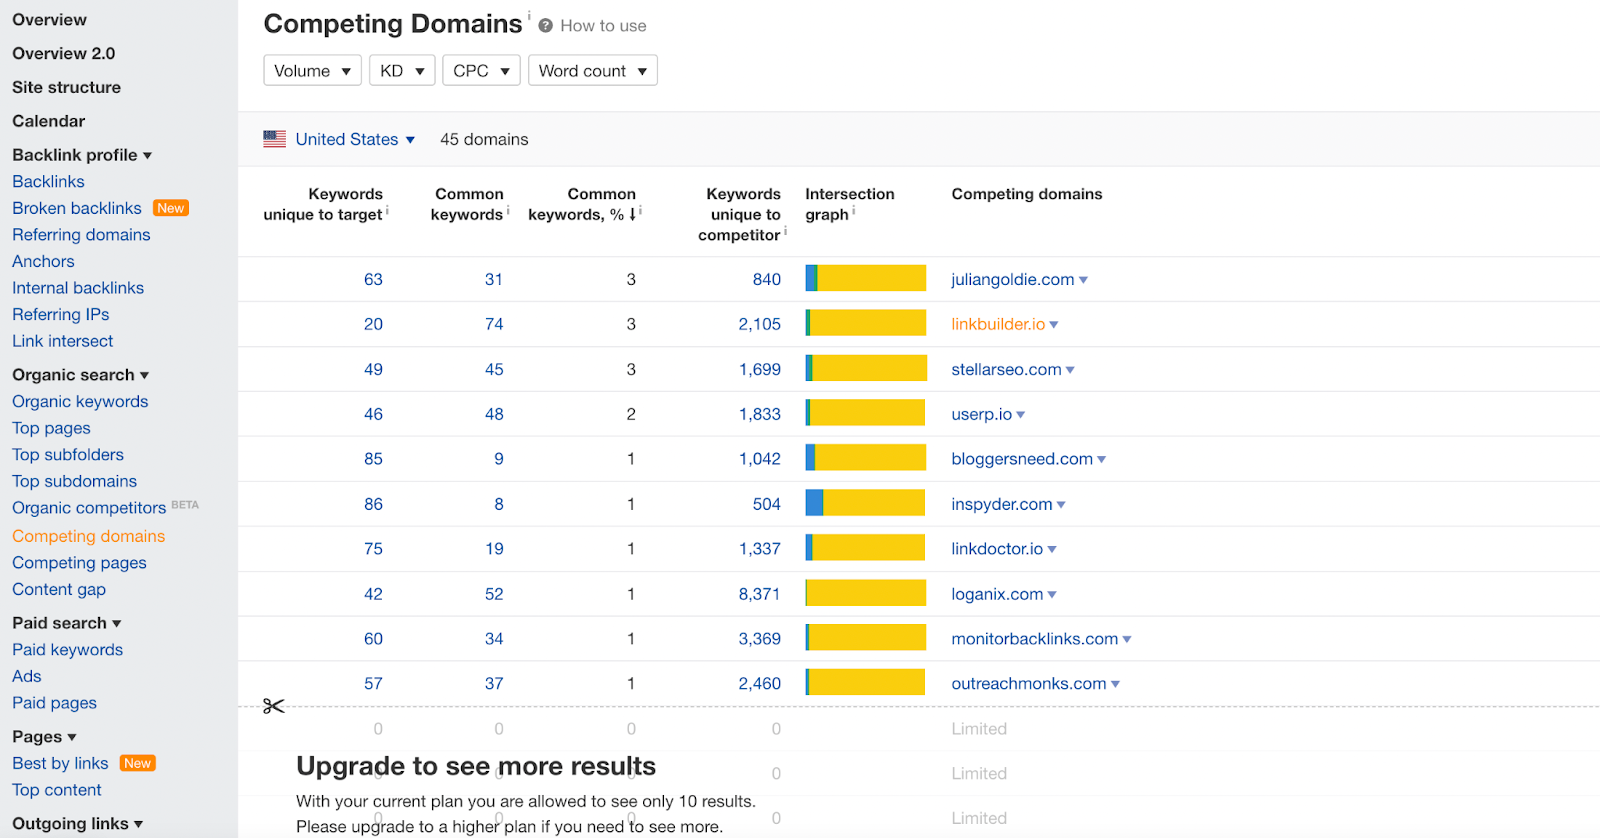Click 74 common keywords for linkbuilder.io
This screenshot has width=1600, height=838.
[x=494, y=325]
